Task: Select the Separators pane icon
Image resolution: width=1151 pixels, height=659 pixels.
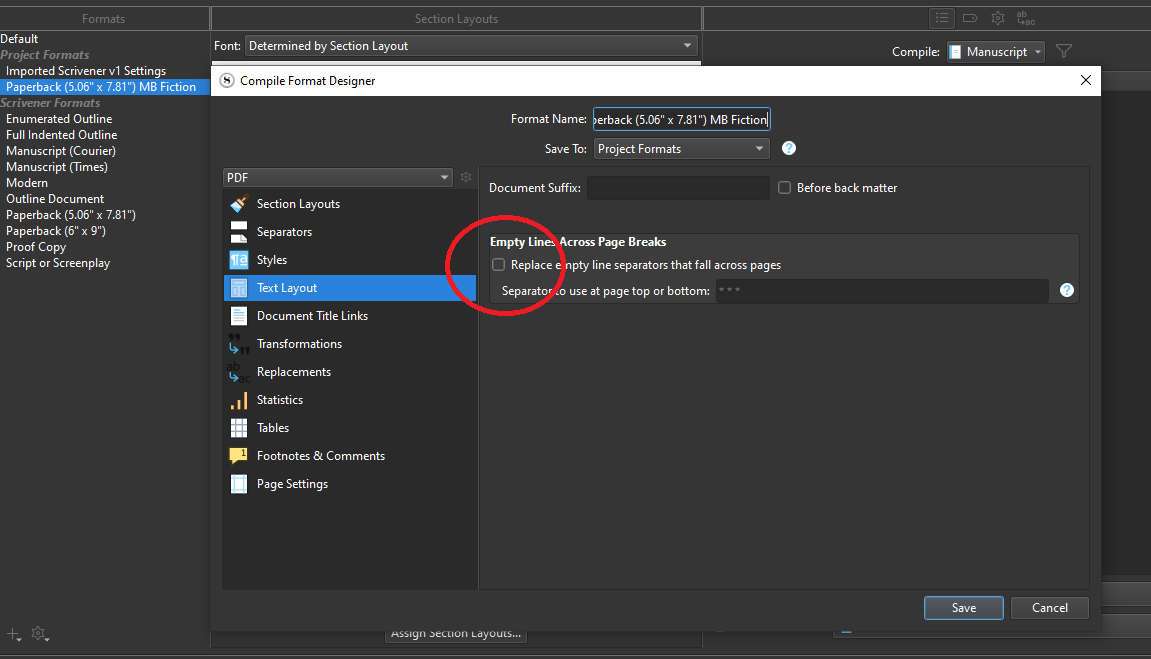Action: pyautogui.click(x=239, y=232)
